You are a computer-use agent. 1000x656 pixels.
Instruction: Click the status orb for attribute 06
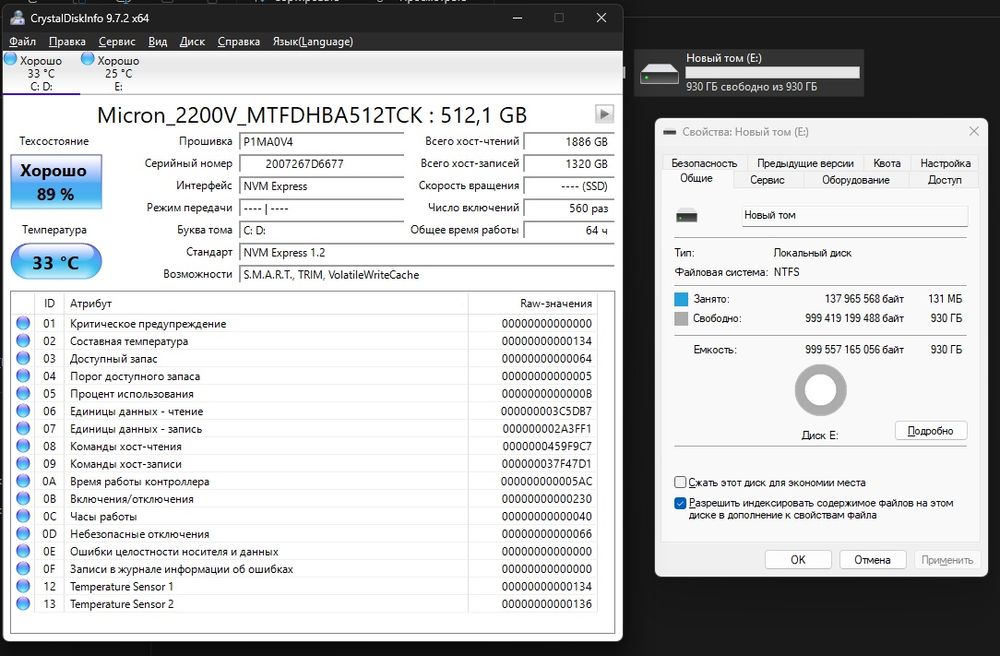[x=23, y=411]
